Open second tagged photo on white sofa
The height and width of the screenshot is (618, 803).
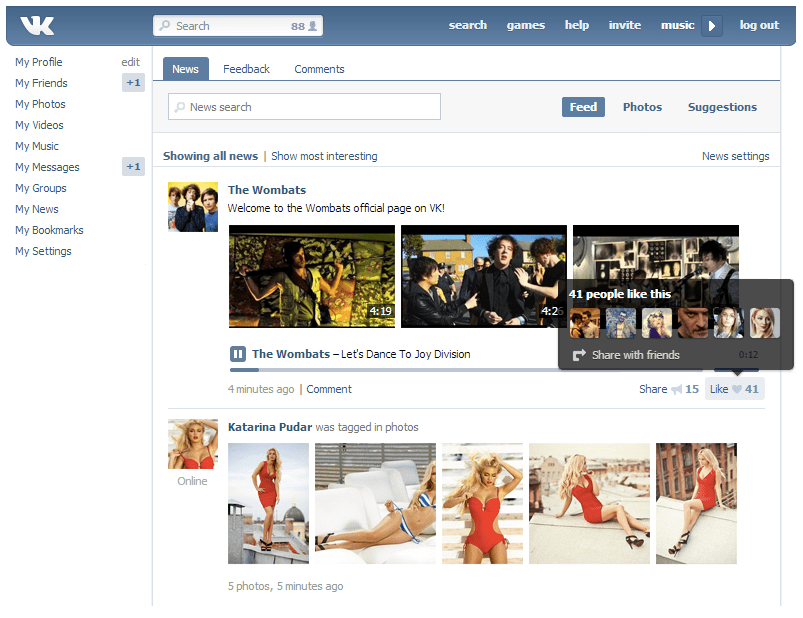tap(375, 503)
